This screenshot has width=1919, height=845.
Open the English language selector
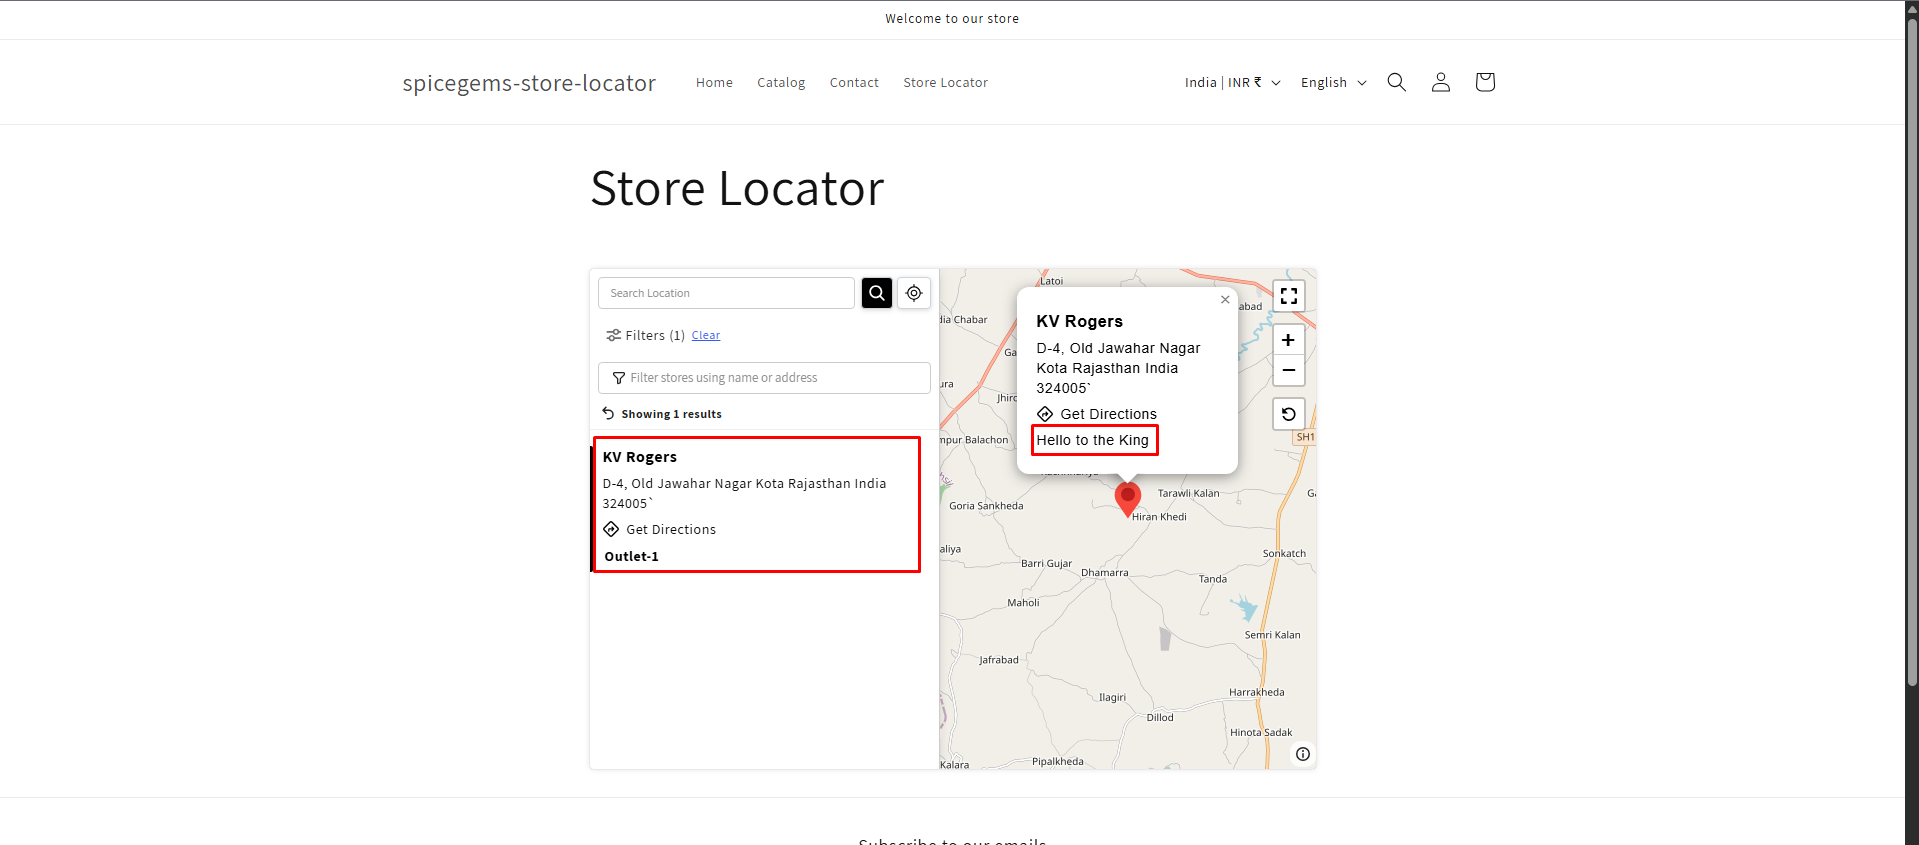click(1333, 82)
